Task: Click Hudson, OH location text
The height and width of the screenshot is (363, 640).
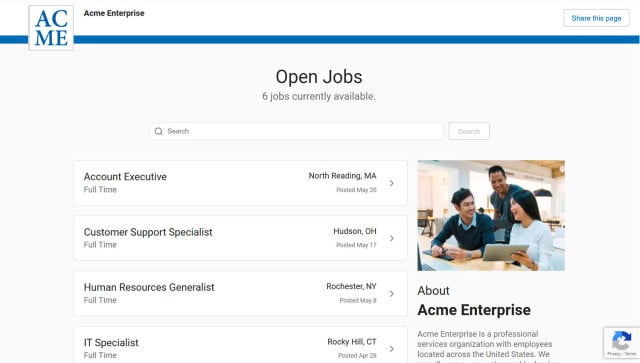Action: (x=355, y=231)
